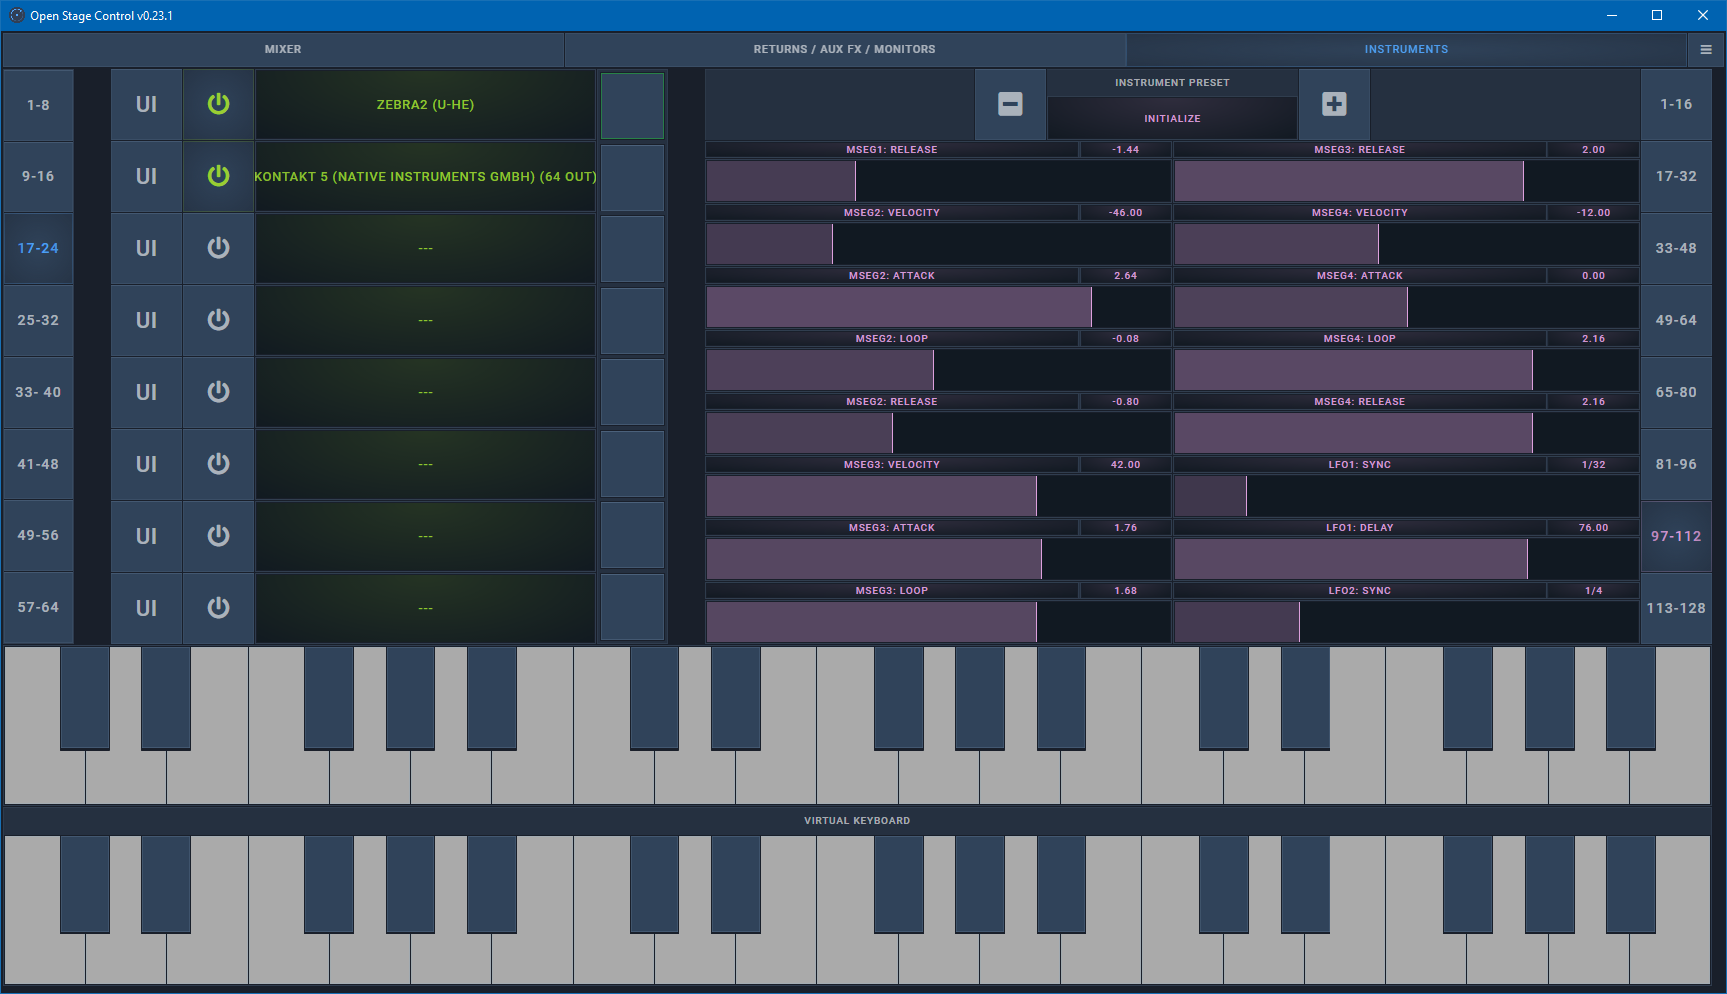Toggle power for Zebra2 (U-HE) instrument

(218, 104)
